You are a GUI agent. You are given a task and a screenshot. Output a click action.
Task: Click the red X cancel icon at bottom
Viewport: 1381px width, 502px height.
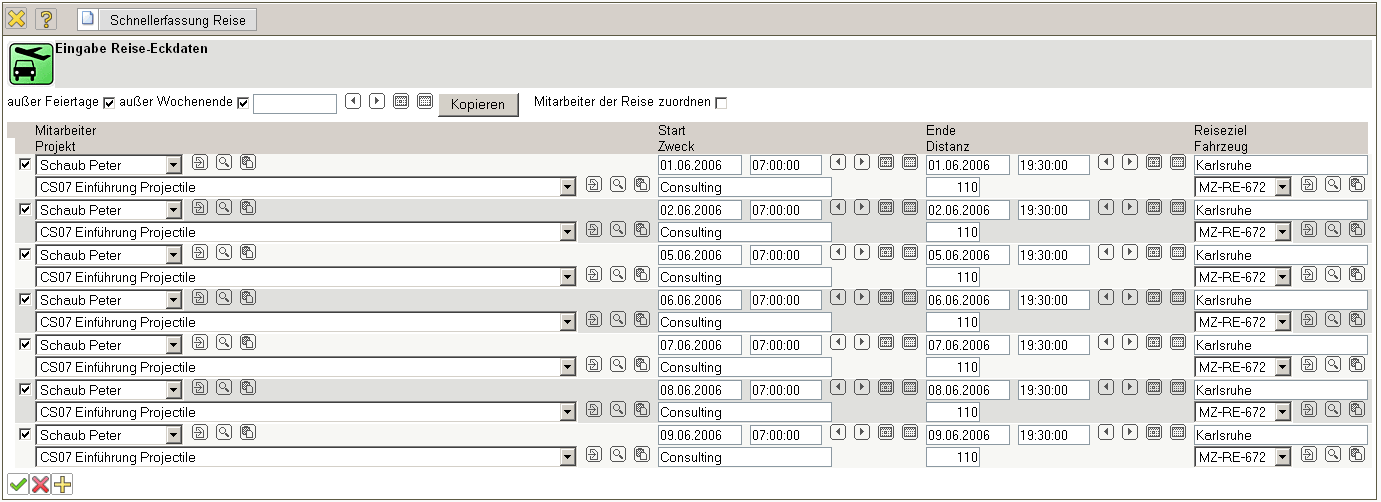pyautogui.click(x=40, y=485)
